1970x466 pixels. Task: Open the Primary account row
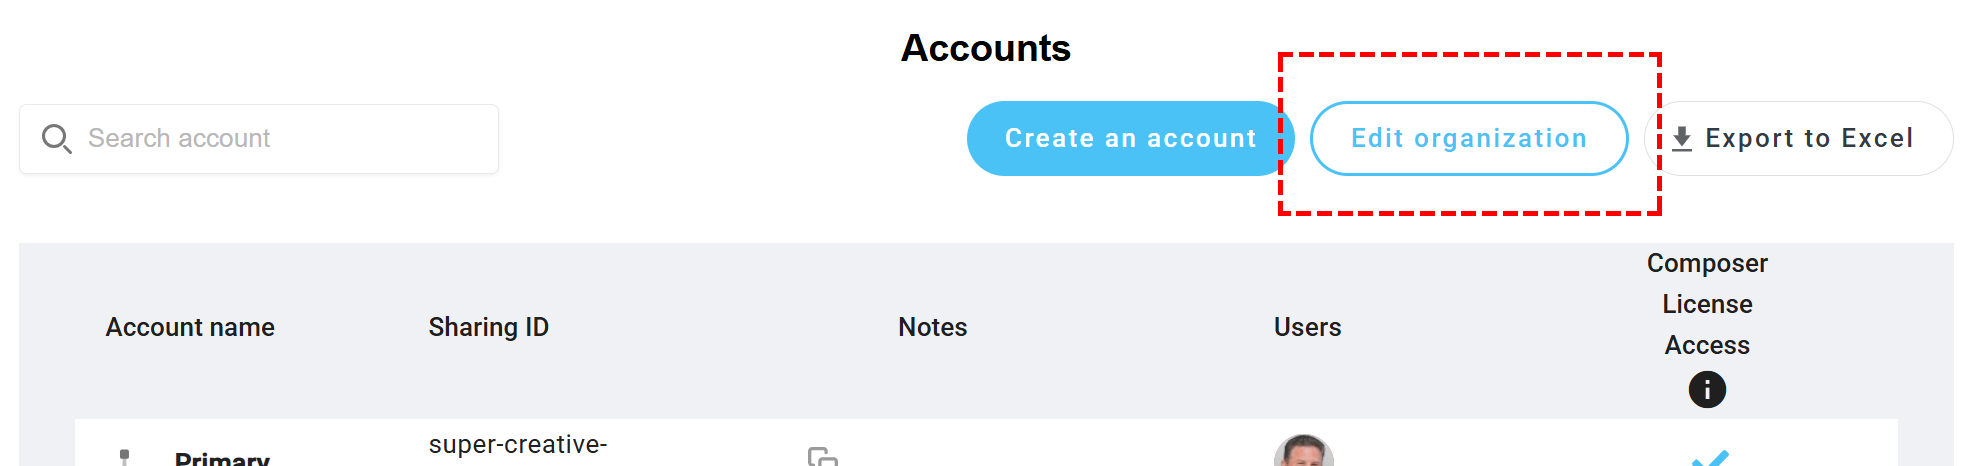[x=222, y=458]
